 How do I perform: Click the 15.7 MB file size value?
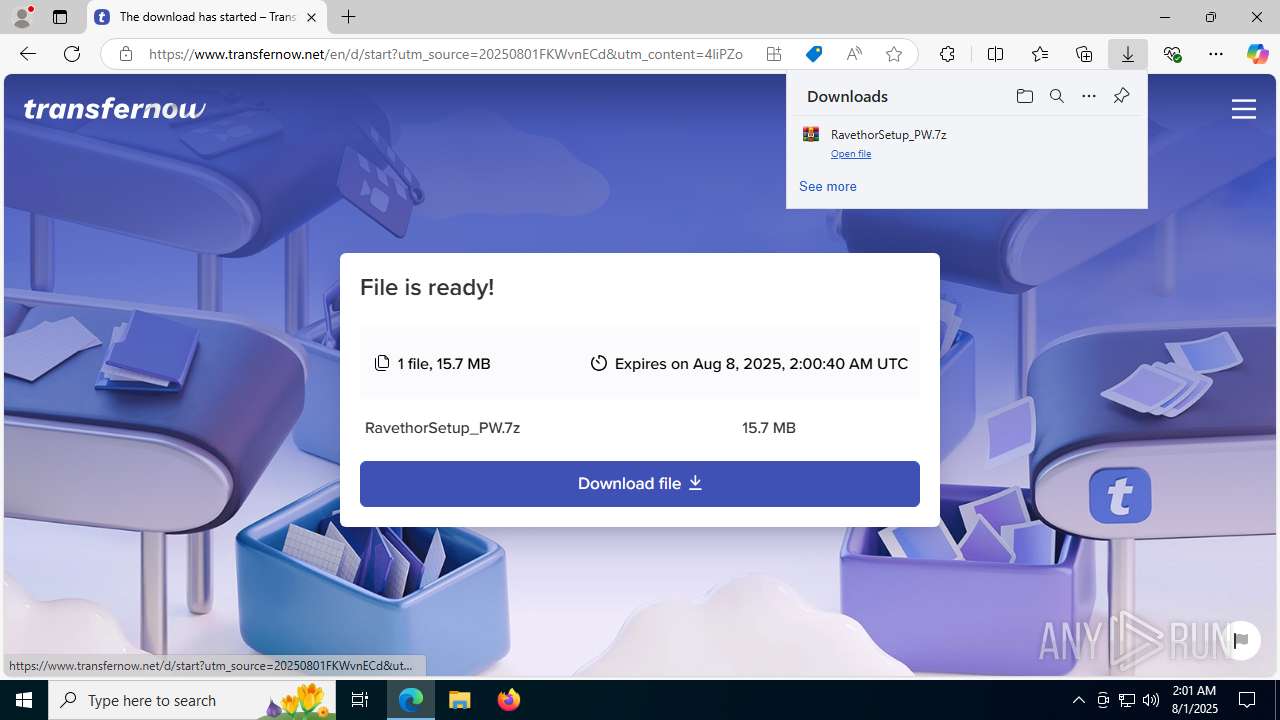coord(769,428)
